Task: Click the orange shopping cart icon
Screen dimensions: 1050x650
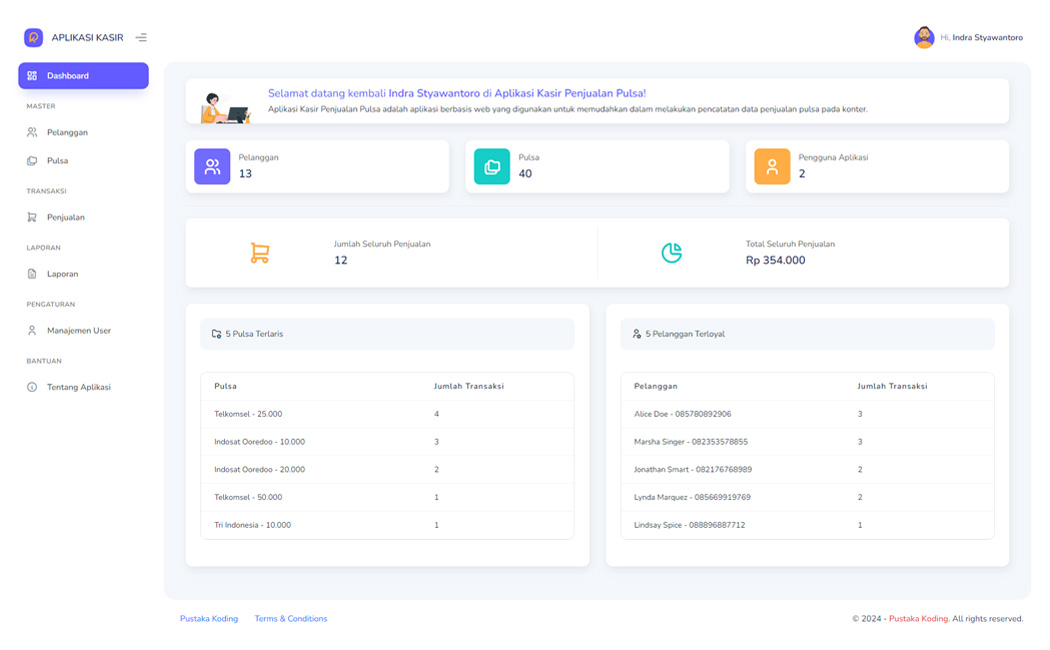Action: [260, 253]
